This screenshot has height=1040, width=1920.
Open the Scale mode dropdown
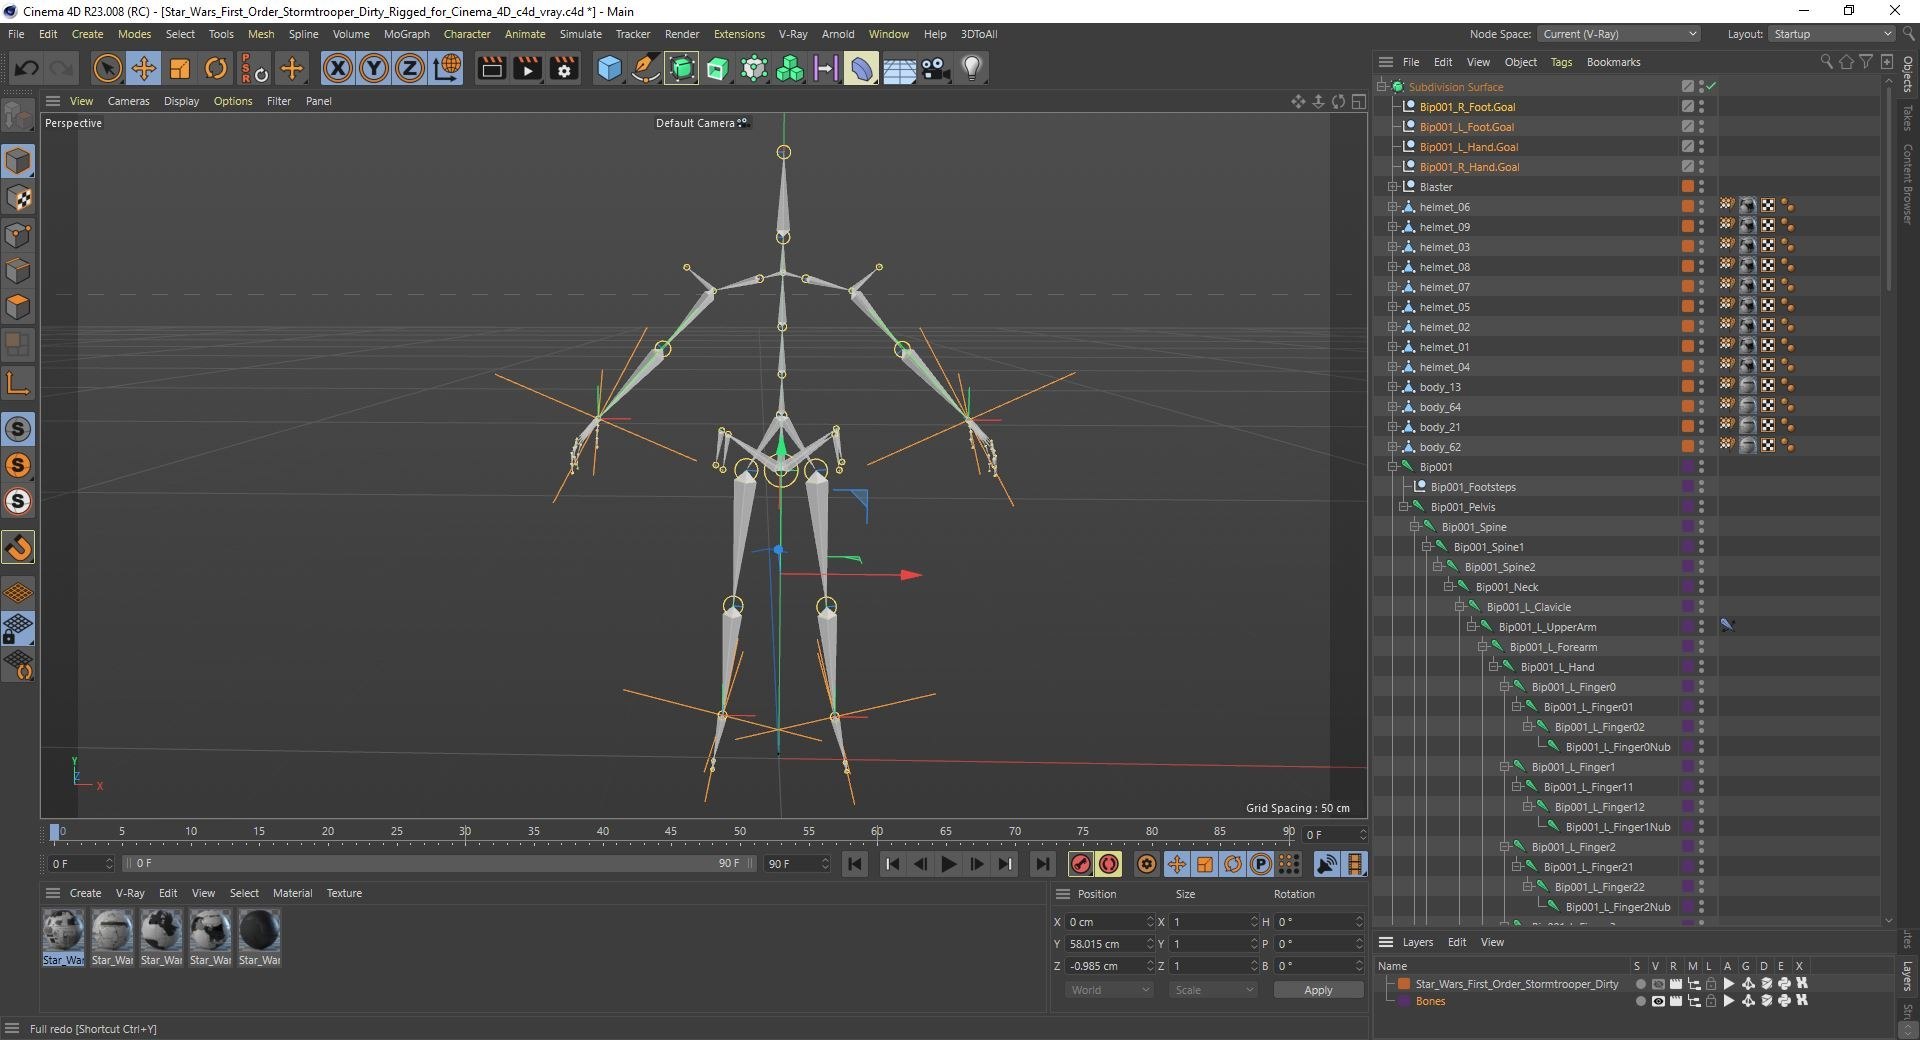1213,990
